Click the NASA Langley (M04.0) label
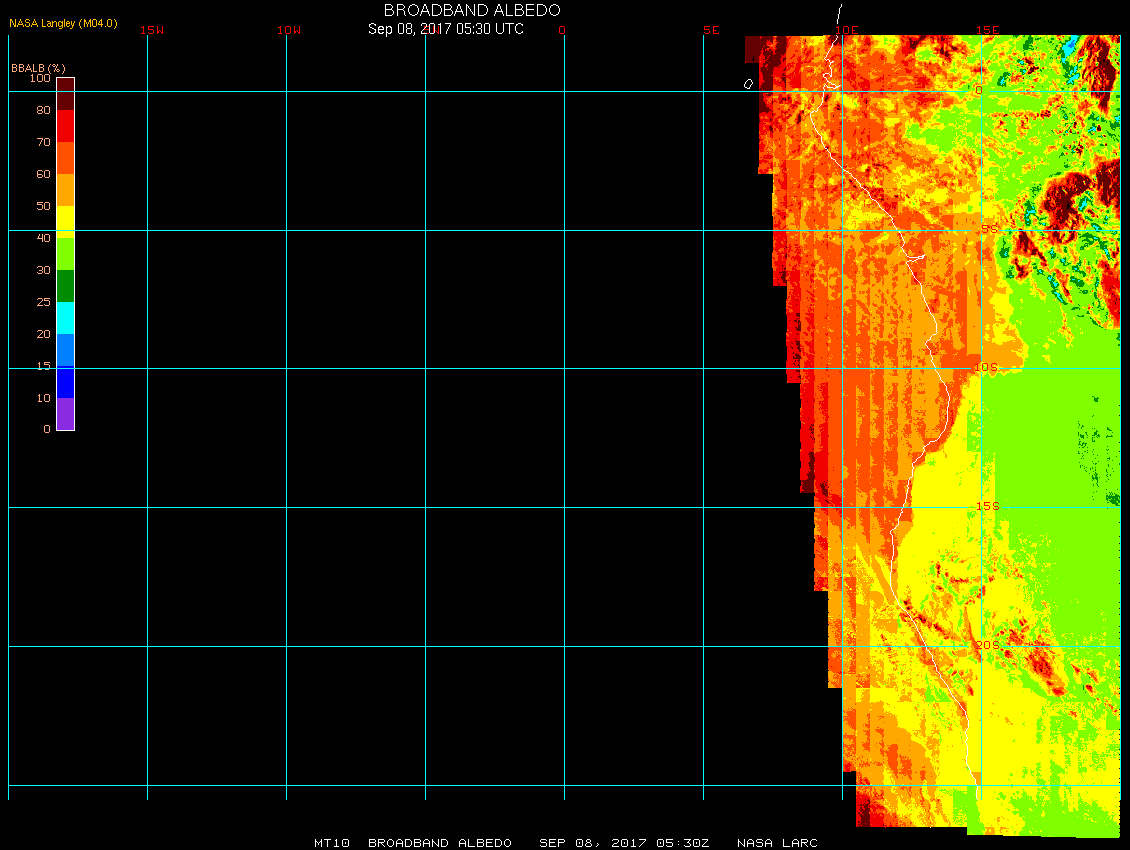Image resolution: width=1130 pixels, height=850 pixels. (63, 23)
